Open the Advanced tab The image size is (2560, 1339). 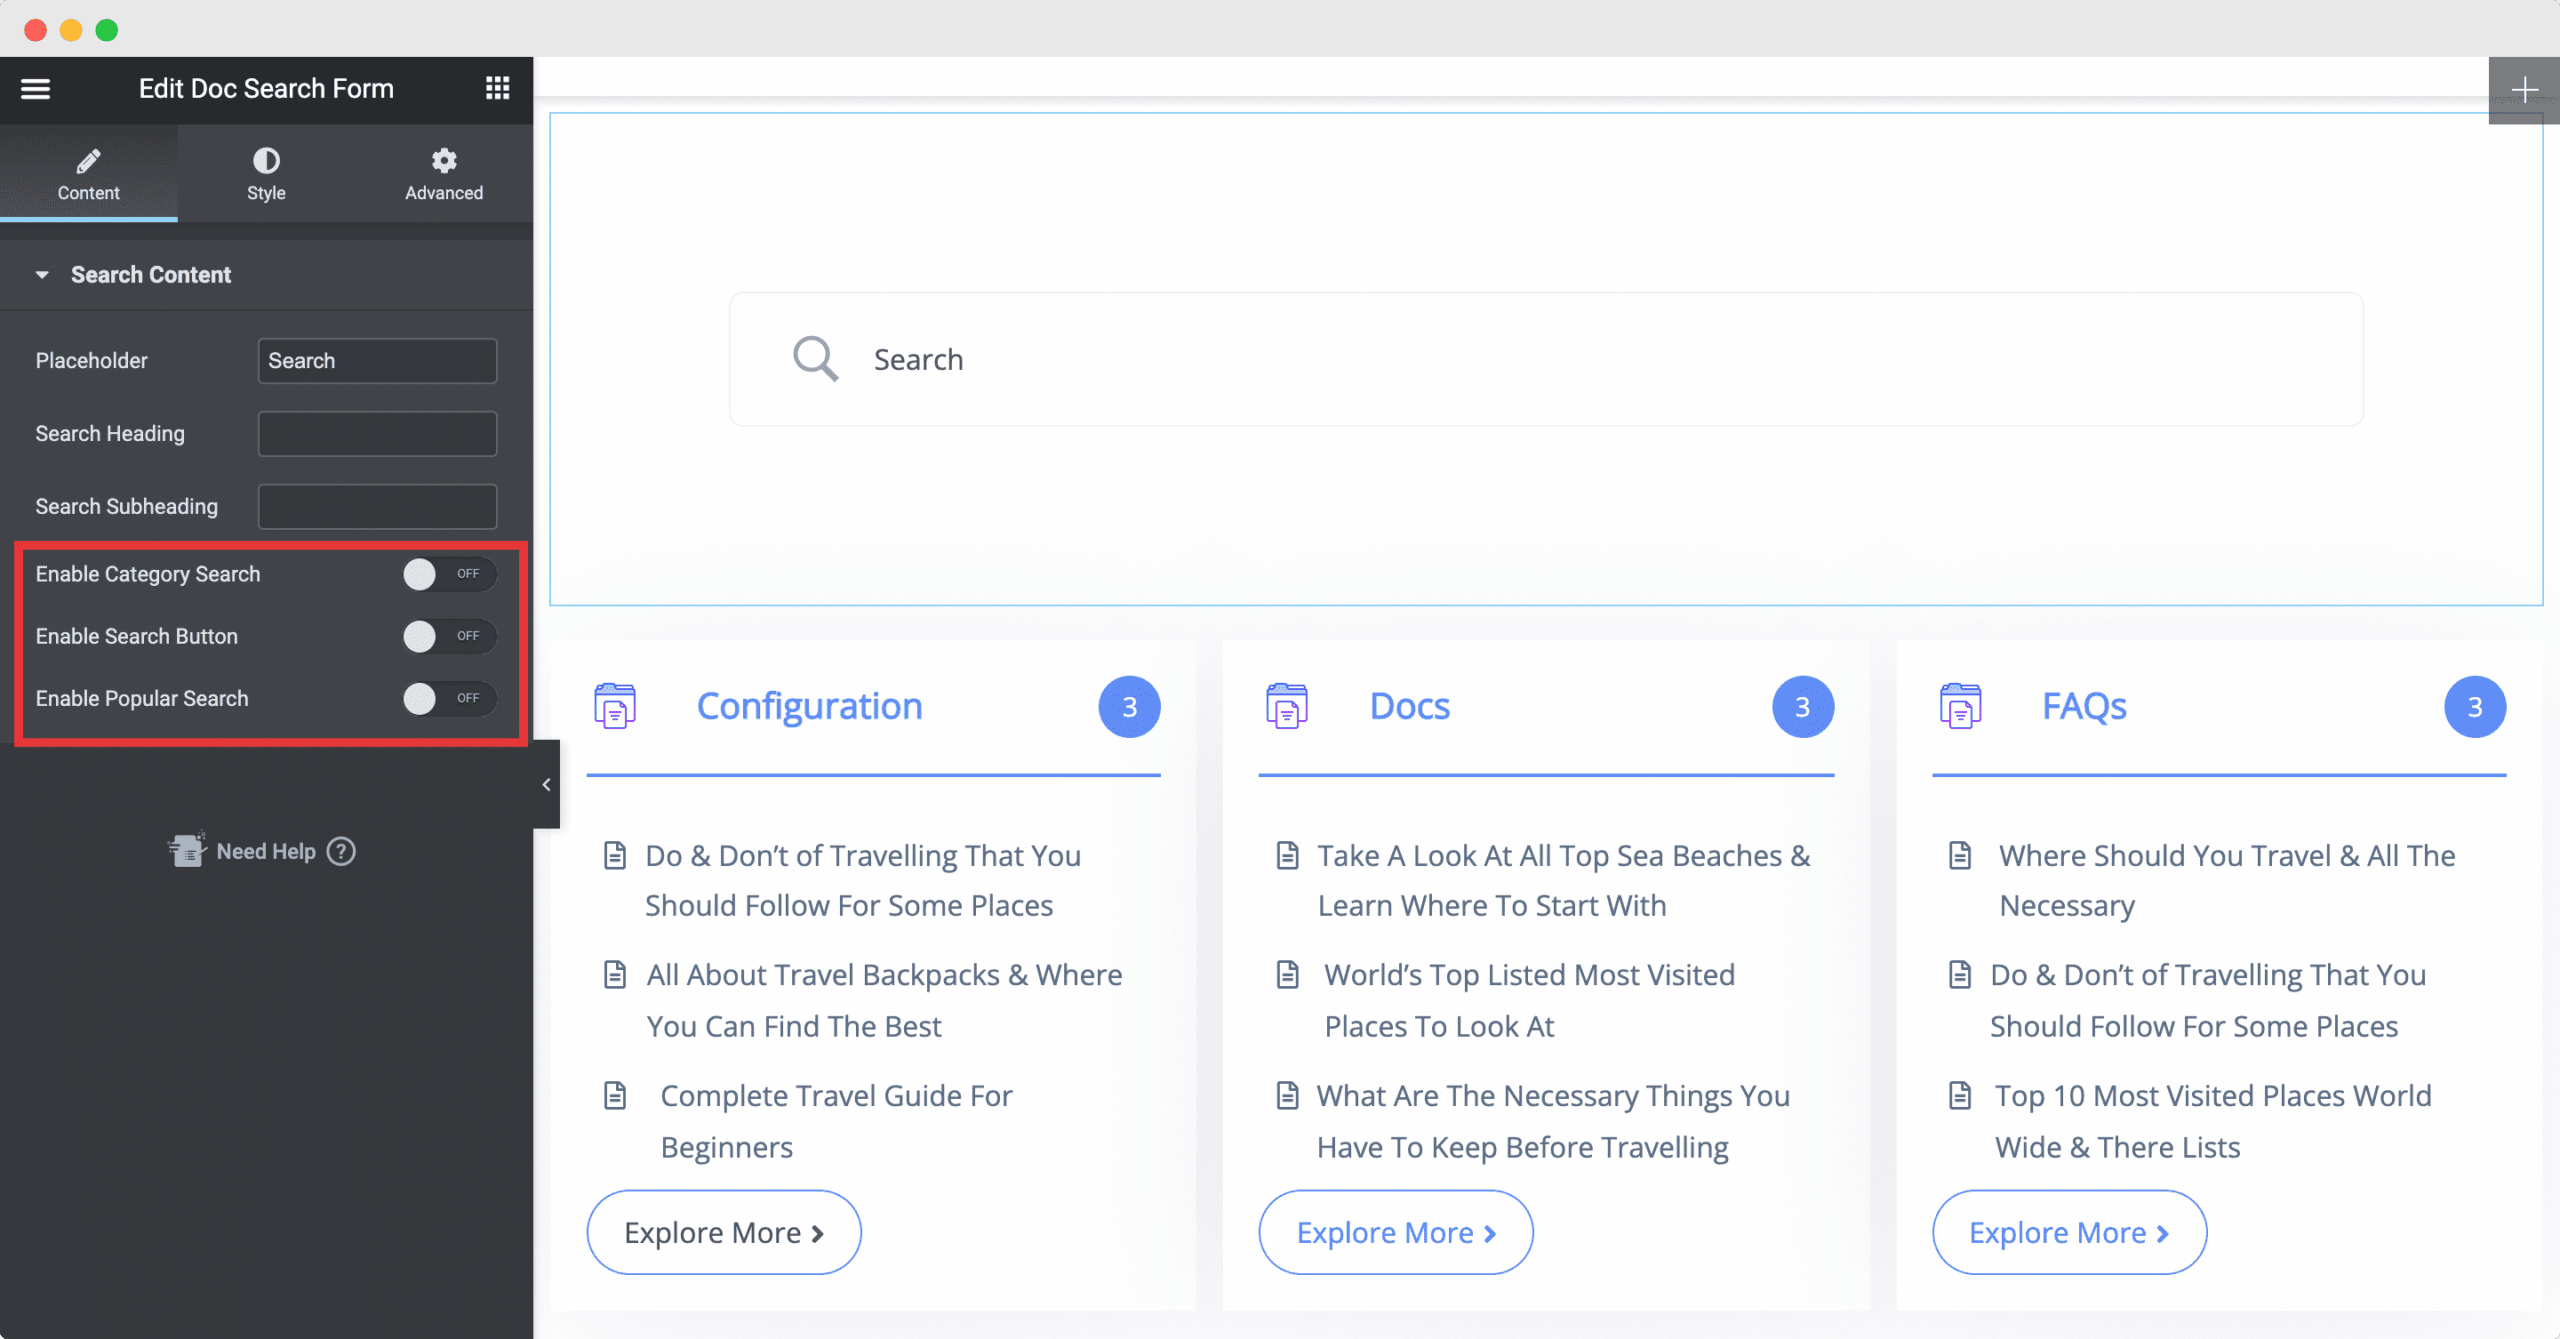pos(443,173)
